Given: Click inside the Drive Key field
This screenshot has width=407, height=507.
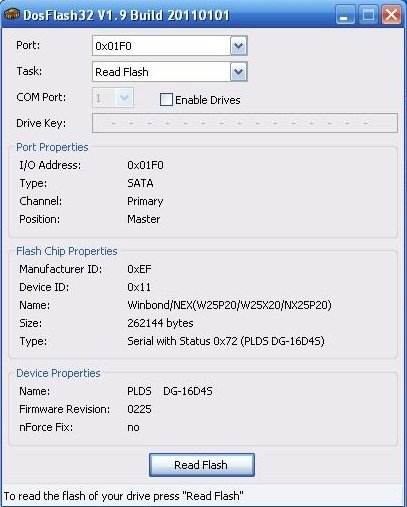Looking at the screenshot, I should pos(245,123).
